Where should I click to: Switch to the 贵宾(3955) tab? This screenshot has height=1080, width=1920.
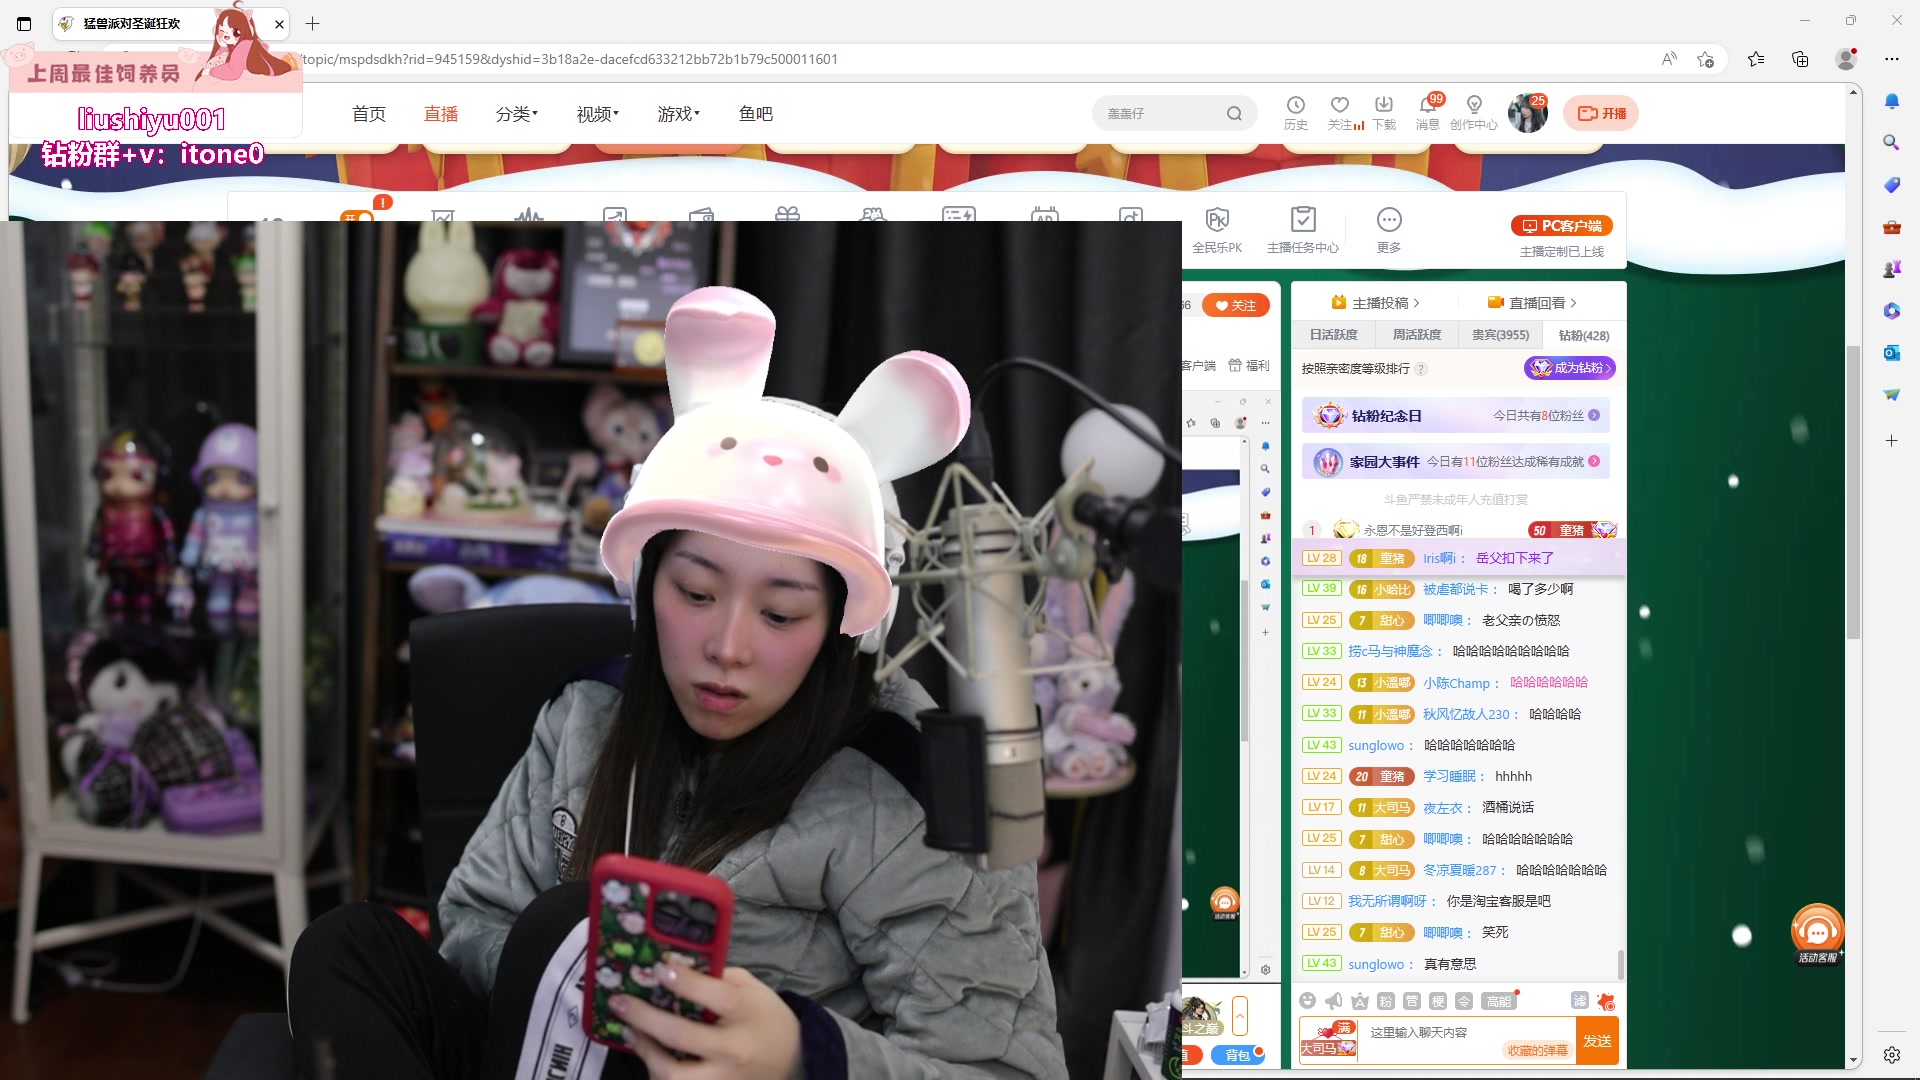pyautogui.click(x=1500, y=335)
